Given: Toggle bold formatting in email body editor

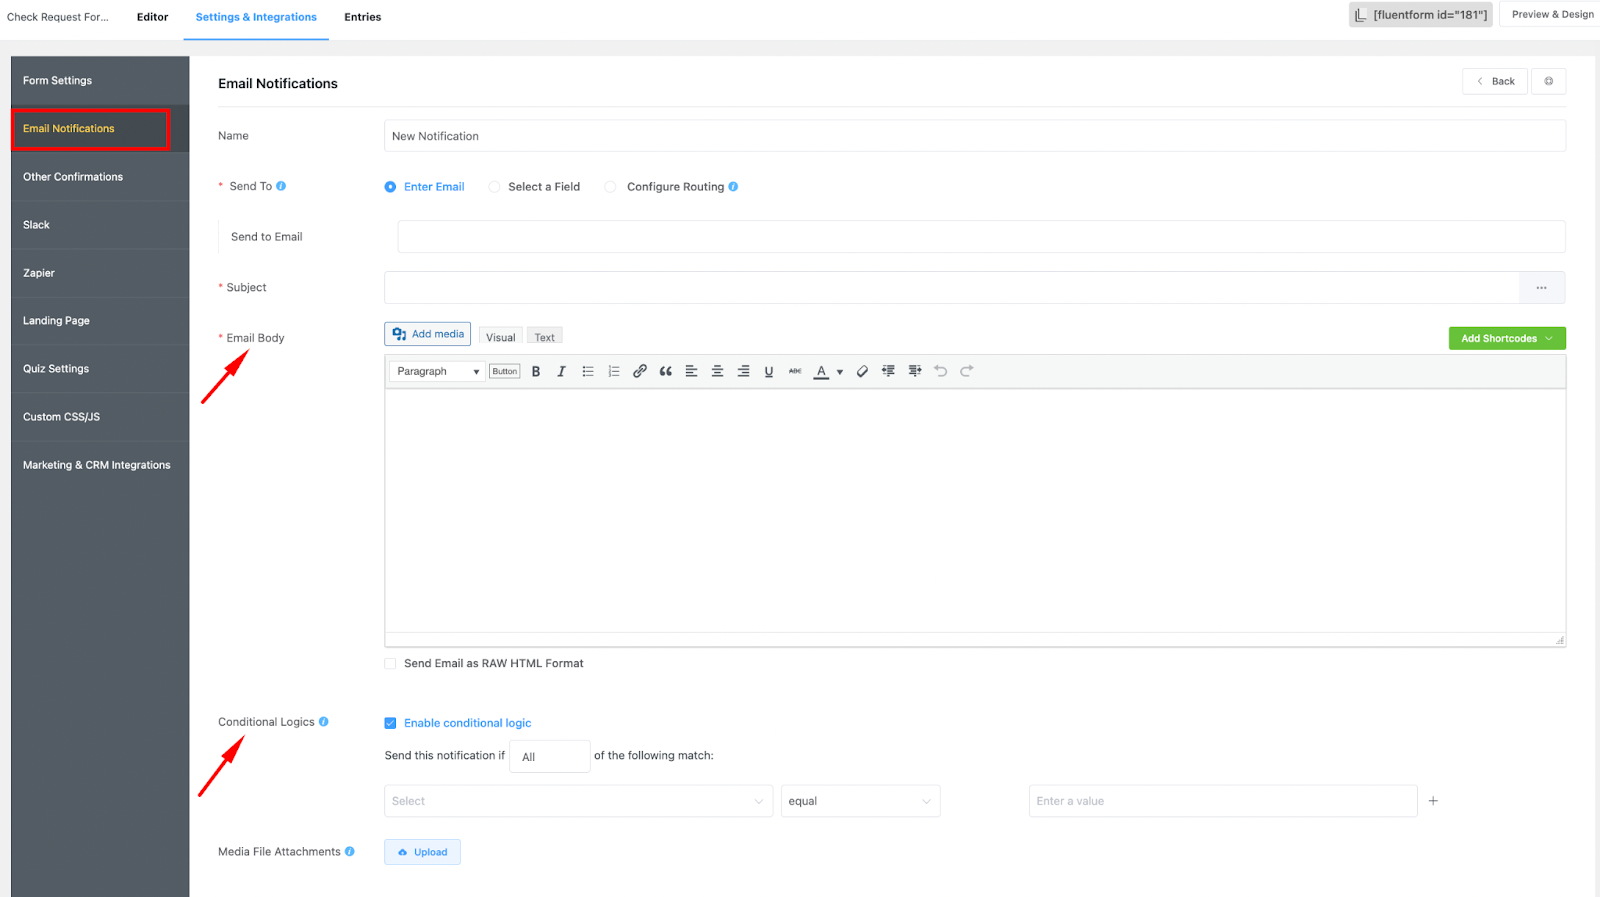Looking at the screenshot, I should 536,371.
